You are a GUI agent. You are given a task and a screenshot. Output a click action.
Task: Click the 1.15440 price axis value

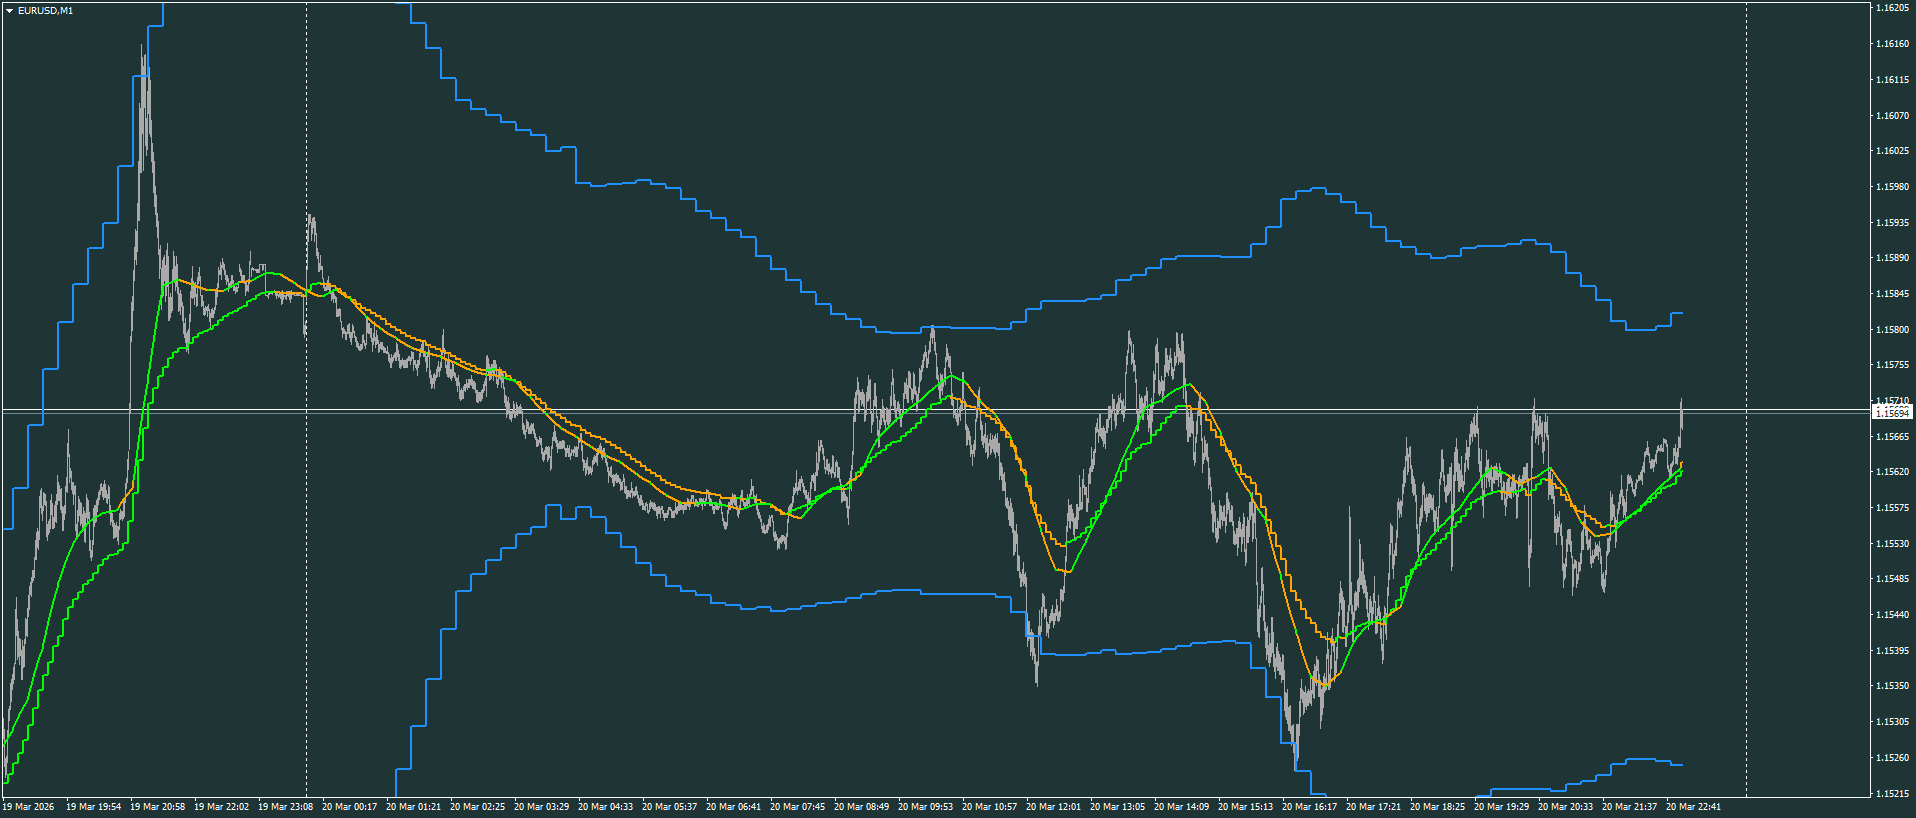point(1892,614)
